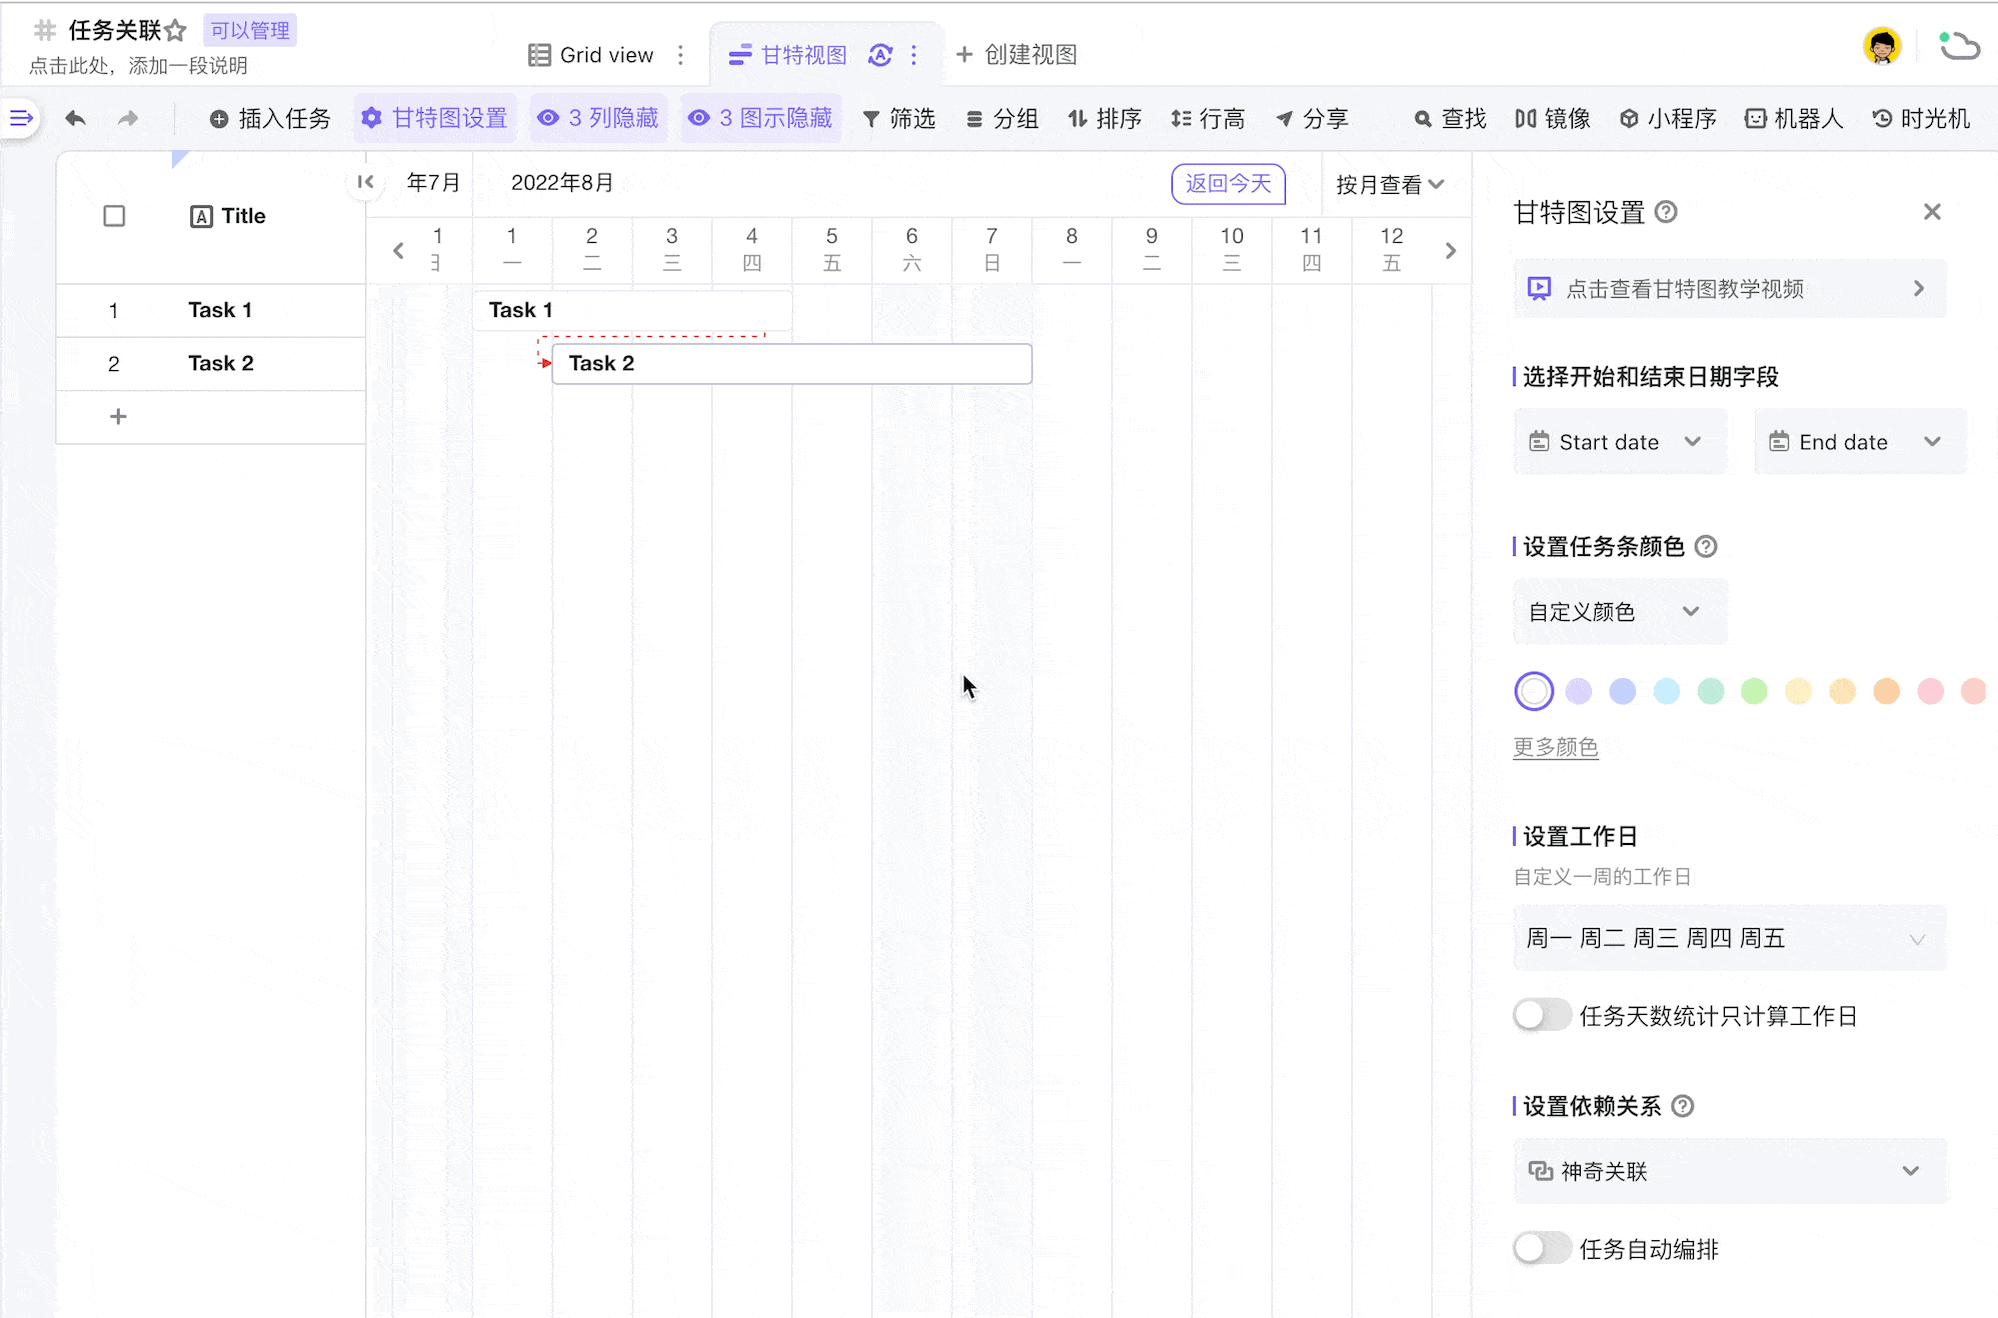The width and height of the screenshot is (1998, 1318).
Task: Open the 筛选 filter tool
Action: (x=899, y=118)
